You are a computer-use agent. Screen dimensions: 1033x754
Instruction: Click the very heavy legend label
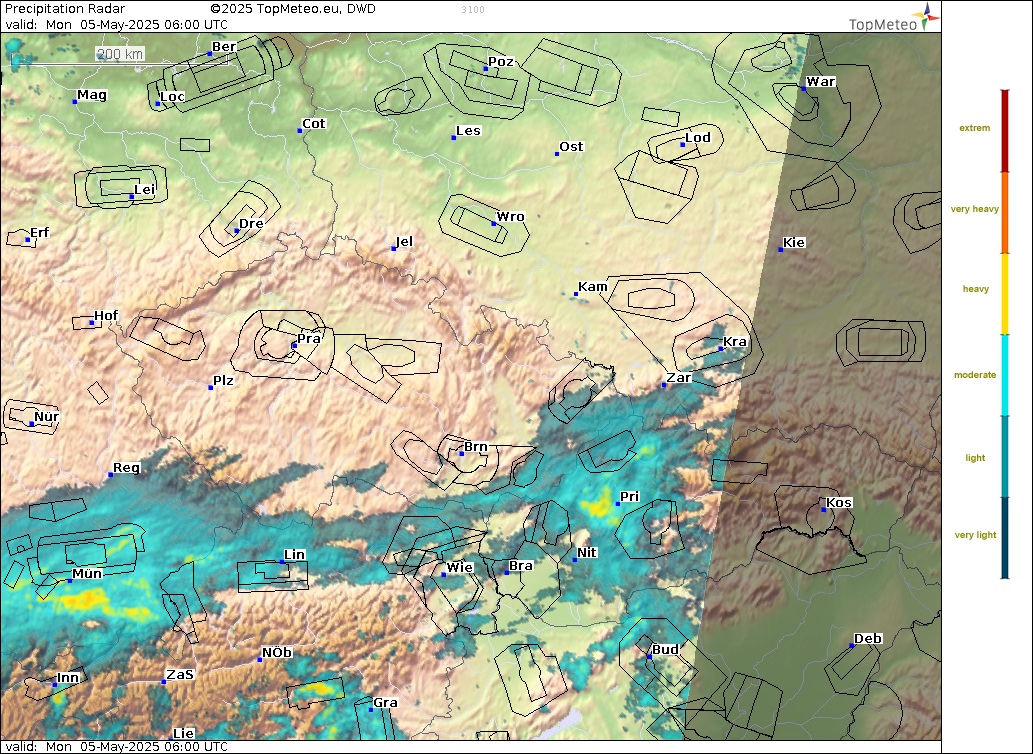974,209
